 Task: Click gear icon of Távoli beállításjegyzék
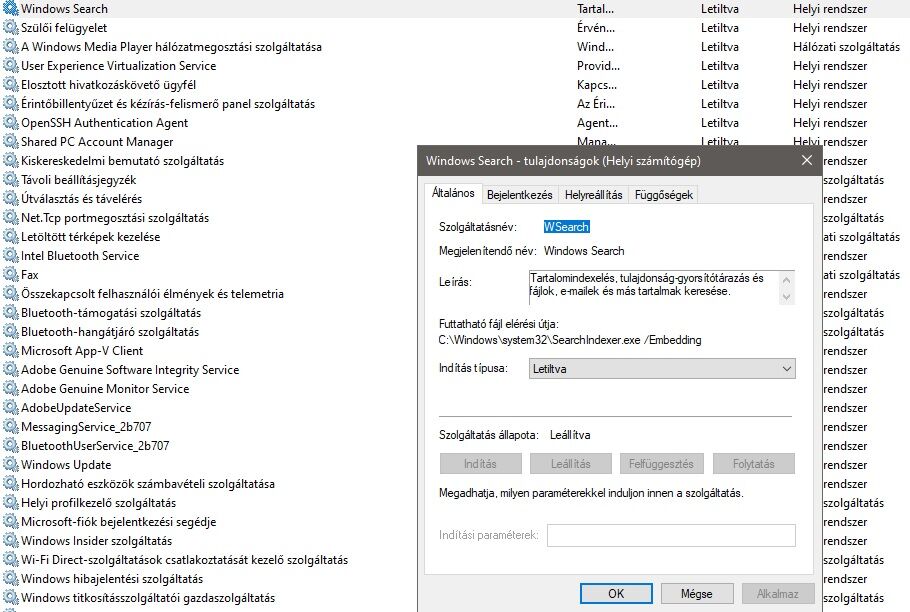point(10,180)
